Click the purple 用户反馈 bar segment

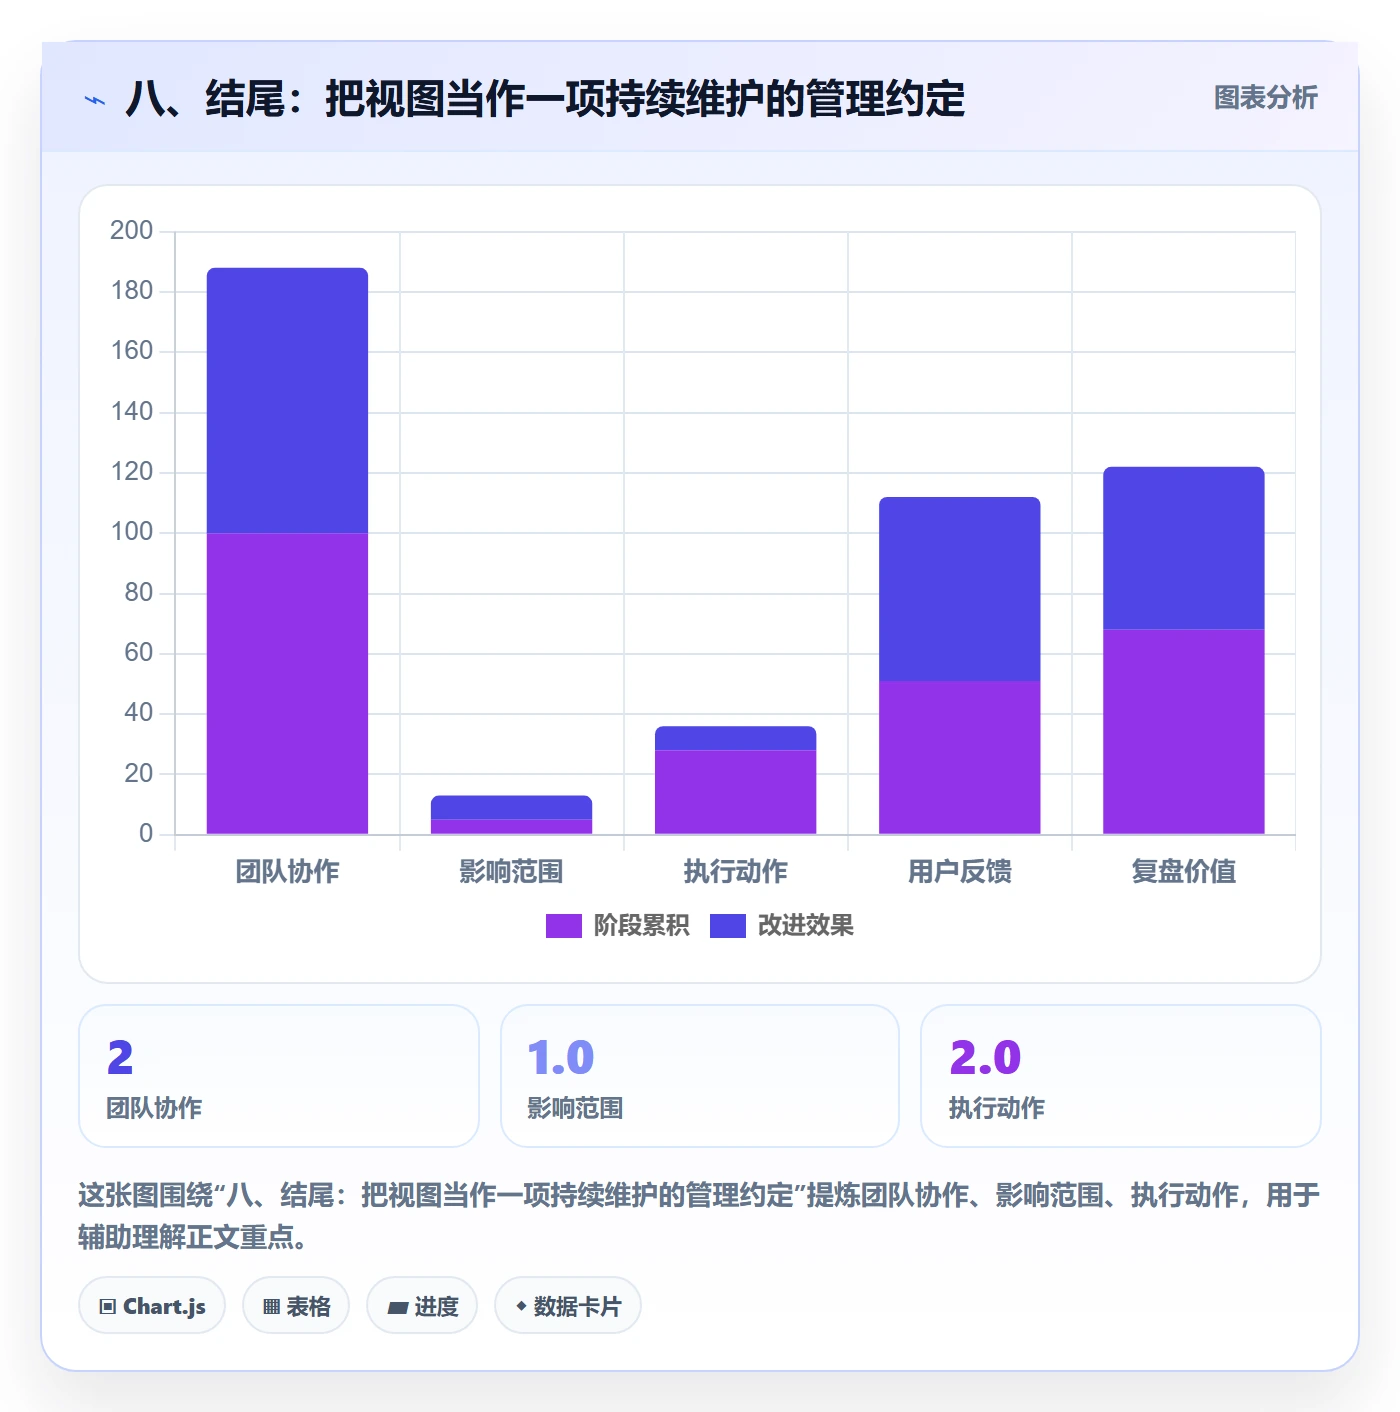click(x=959, y=757)
